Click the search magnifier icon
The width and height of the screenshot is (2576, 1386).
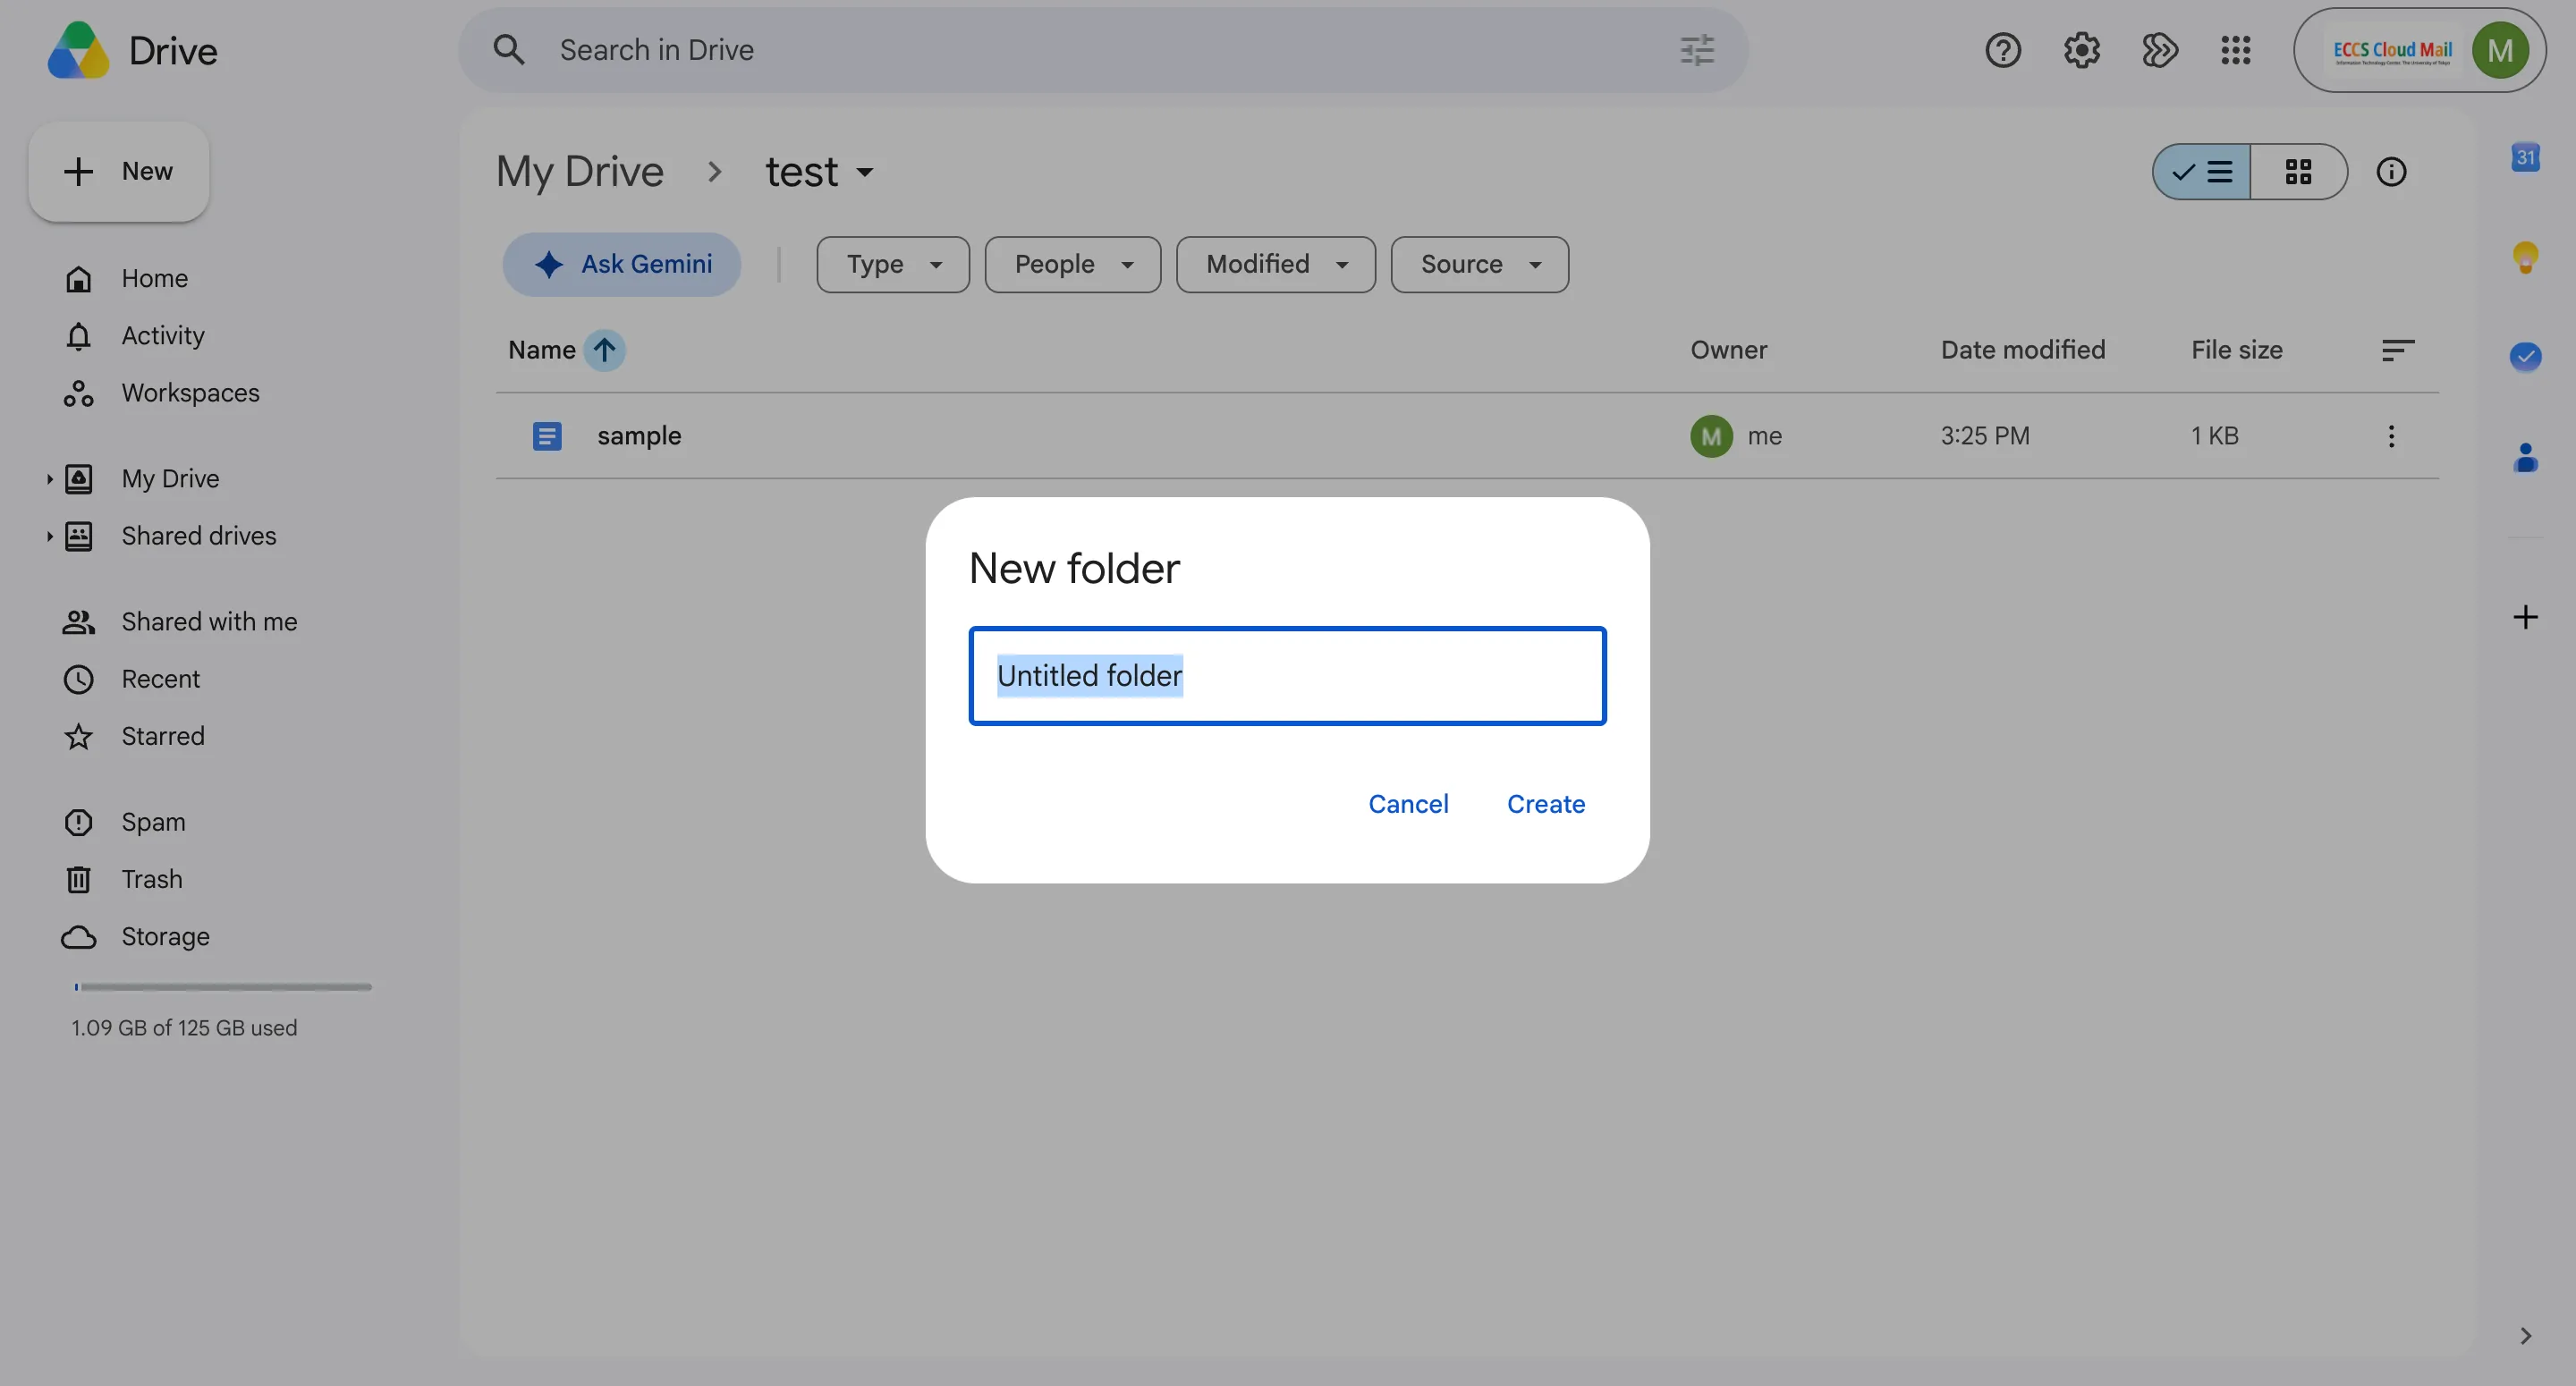click(x=509, y=50)
